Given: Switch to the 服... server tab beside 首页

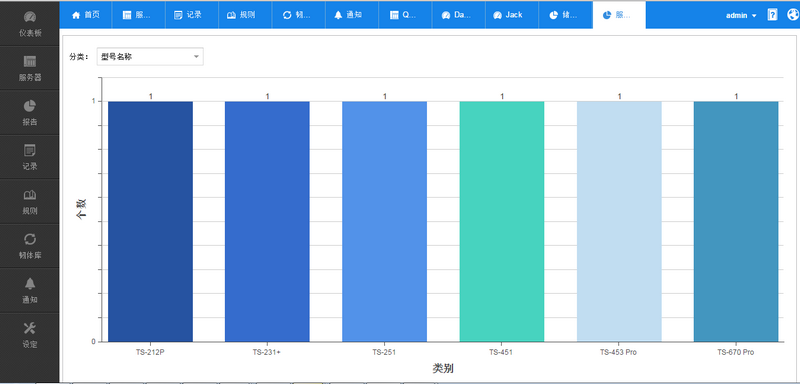Looking at the screenshot, I should tap(138, 15).
